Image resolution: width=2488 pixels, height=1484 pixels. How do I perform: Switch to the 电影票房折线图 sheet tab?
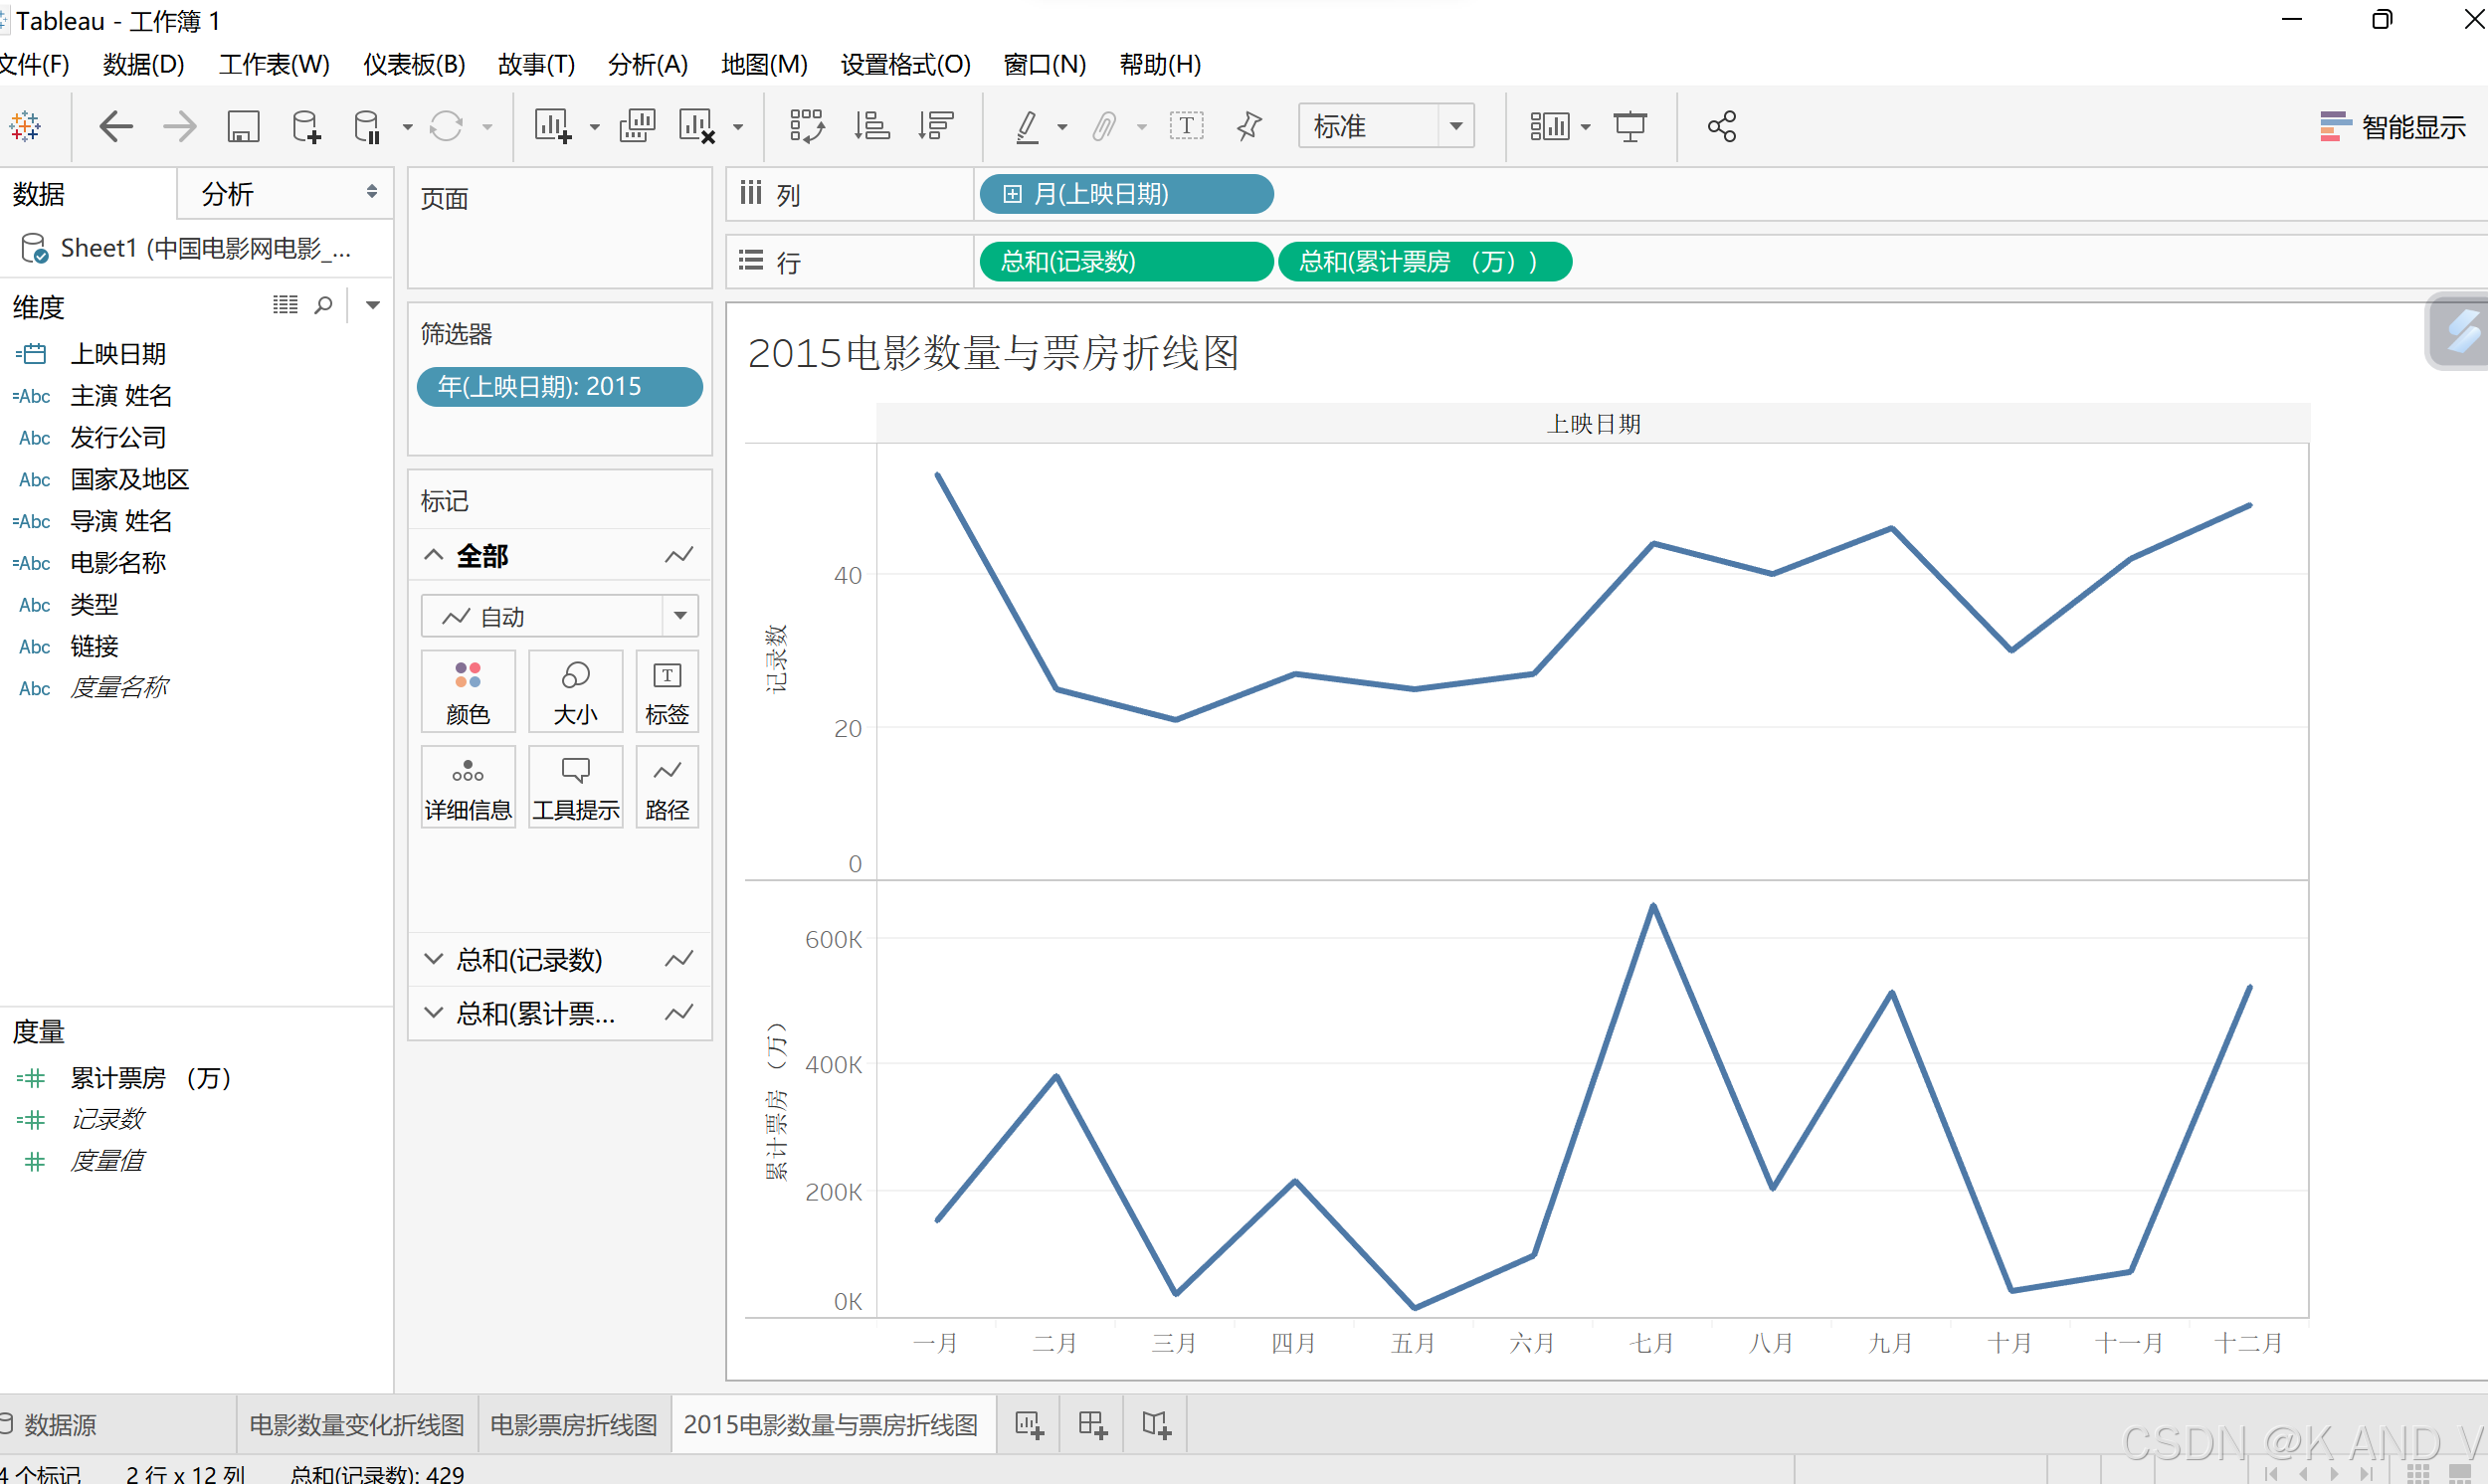(x=574, y=1424)
